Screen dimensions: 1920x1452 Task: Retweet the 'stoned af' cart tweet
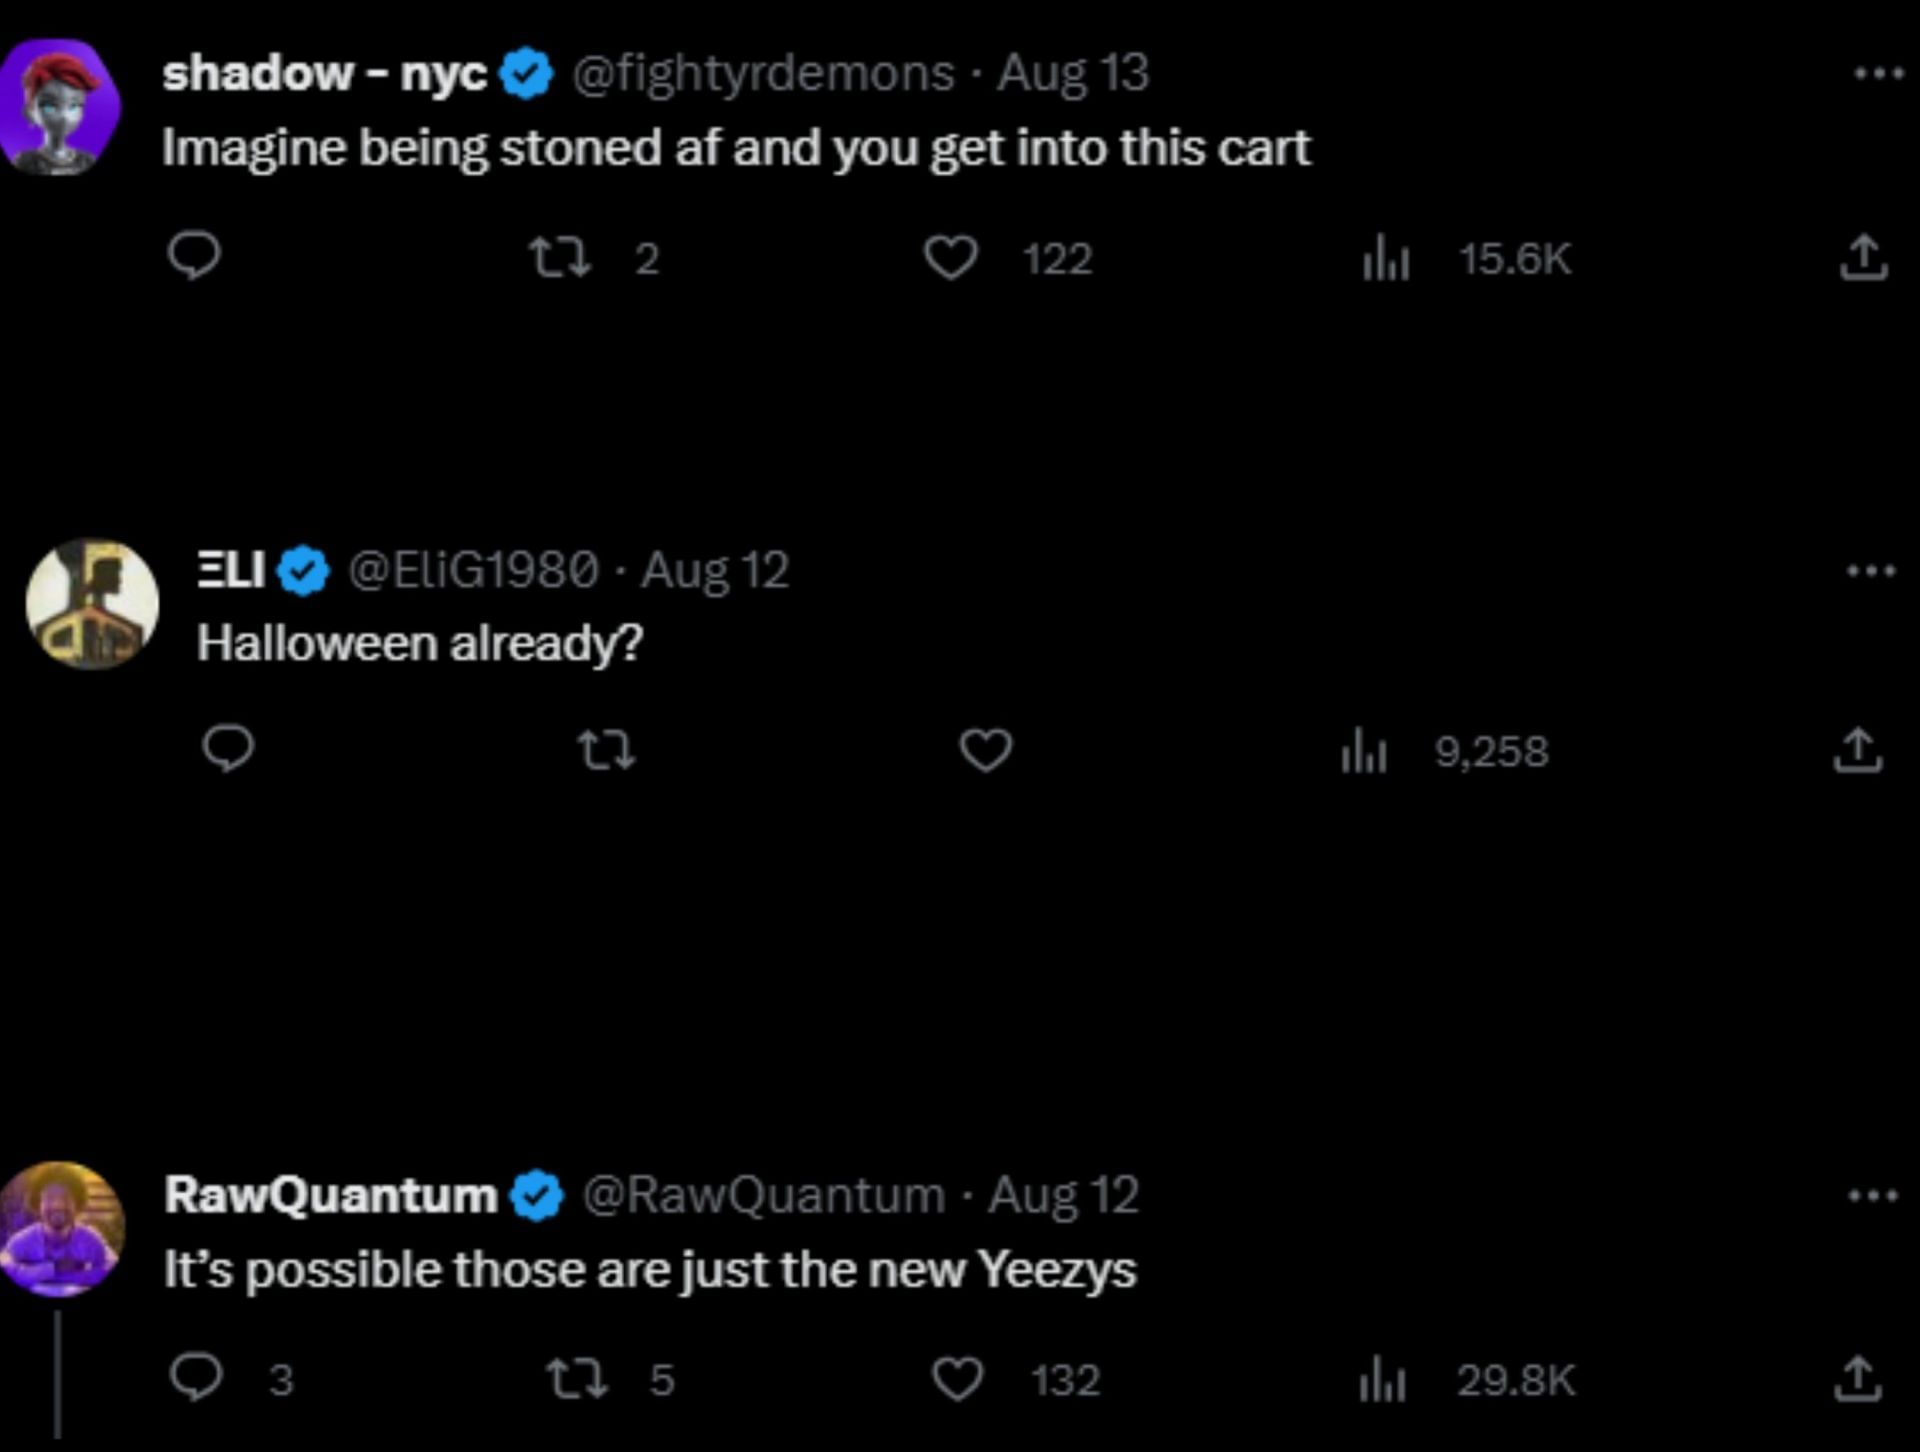click(x=561, y=258)
